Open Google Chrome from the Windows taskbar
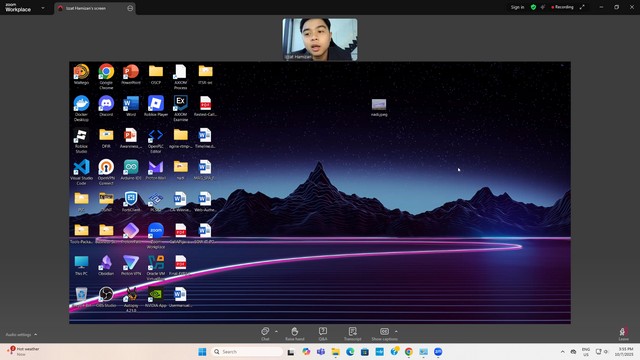Viewport: 640px width, 360px height. 409,352
